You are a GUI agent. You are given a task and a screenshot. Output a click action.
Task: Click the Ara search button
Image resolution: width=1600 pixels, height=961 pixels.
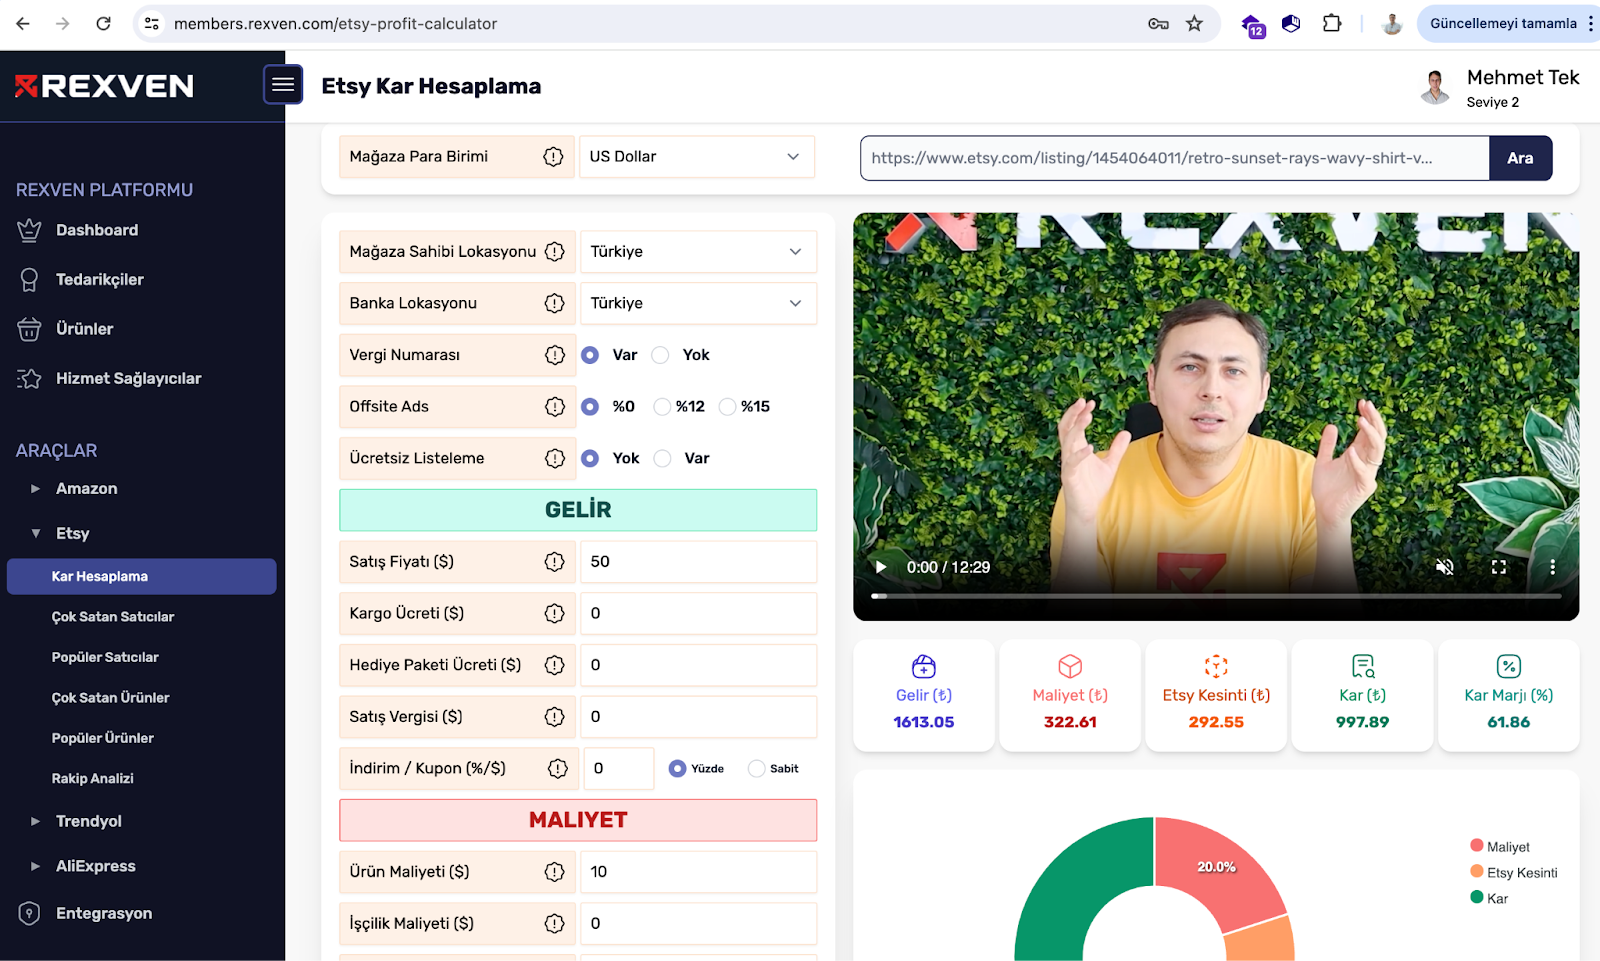coord(1520,158)
